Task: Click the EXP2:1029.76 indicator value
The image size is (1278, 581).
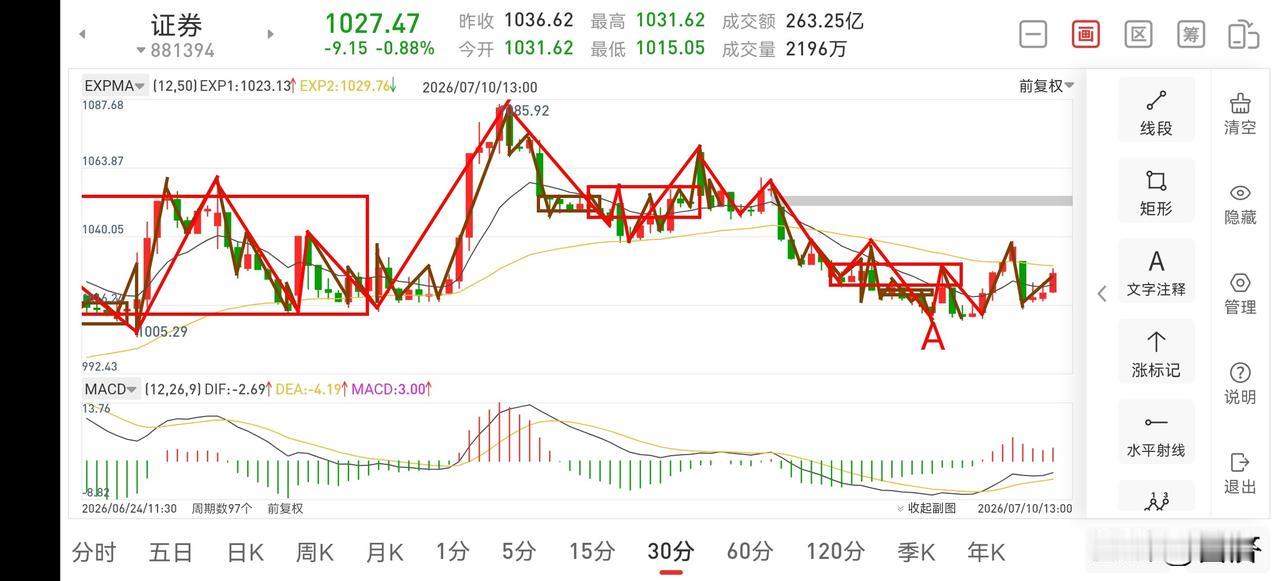Action: click(x=347, y=86)
